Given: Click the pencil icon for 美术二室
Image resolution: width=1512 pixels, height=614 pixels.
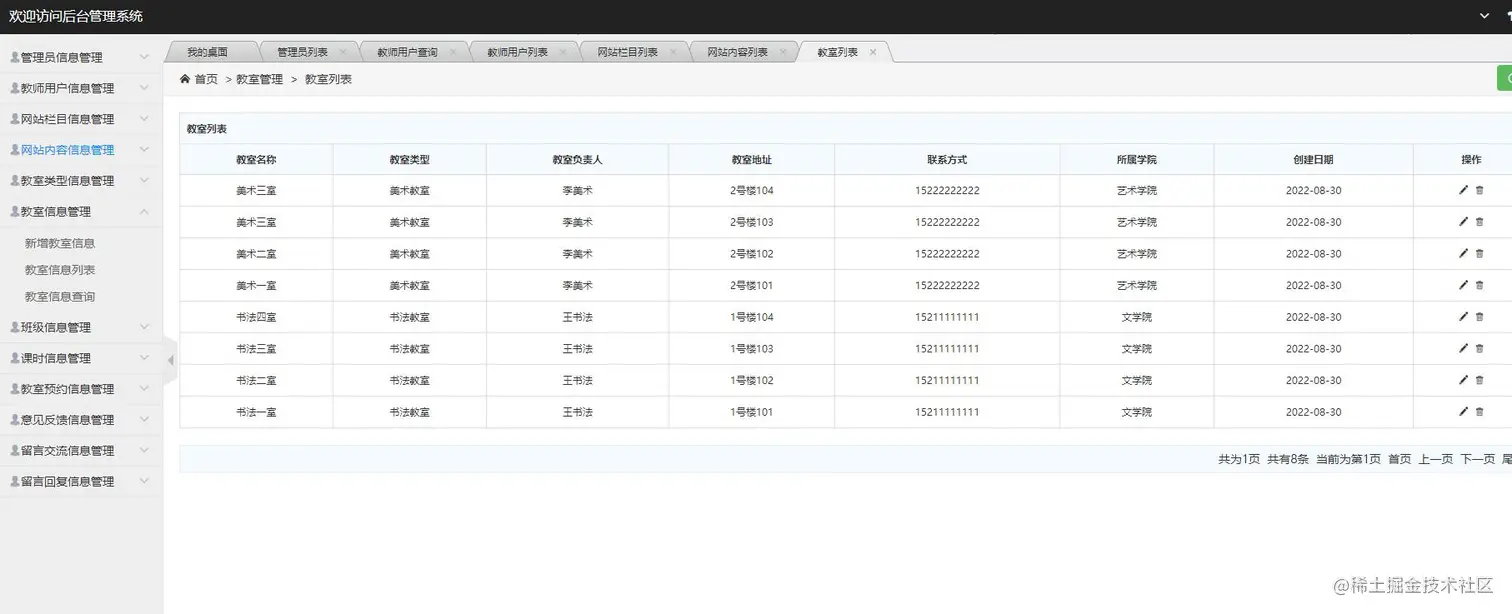Looking at the screenshot, I should [x=1463, y=254].
